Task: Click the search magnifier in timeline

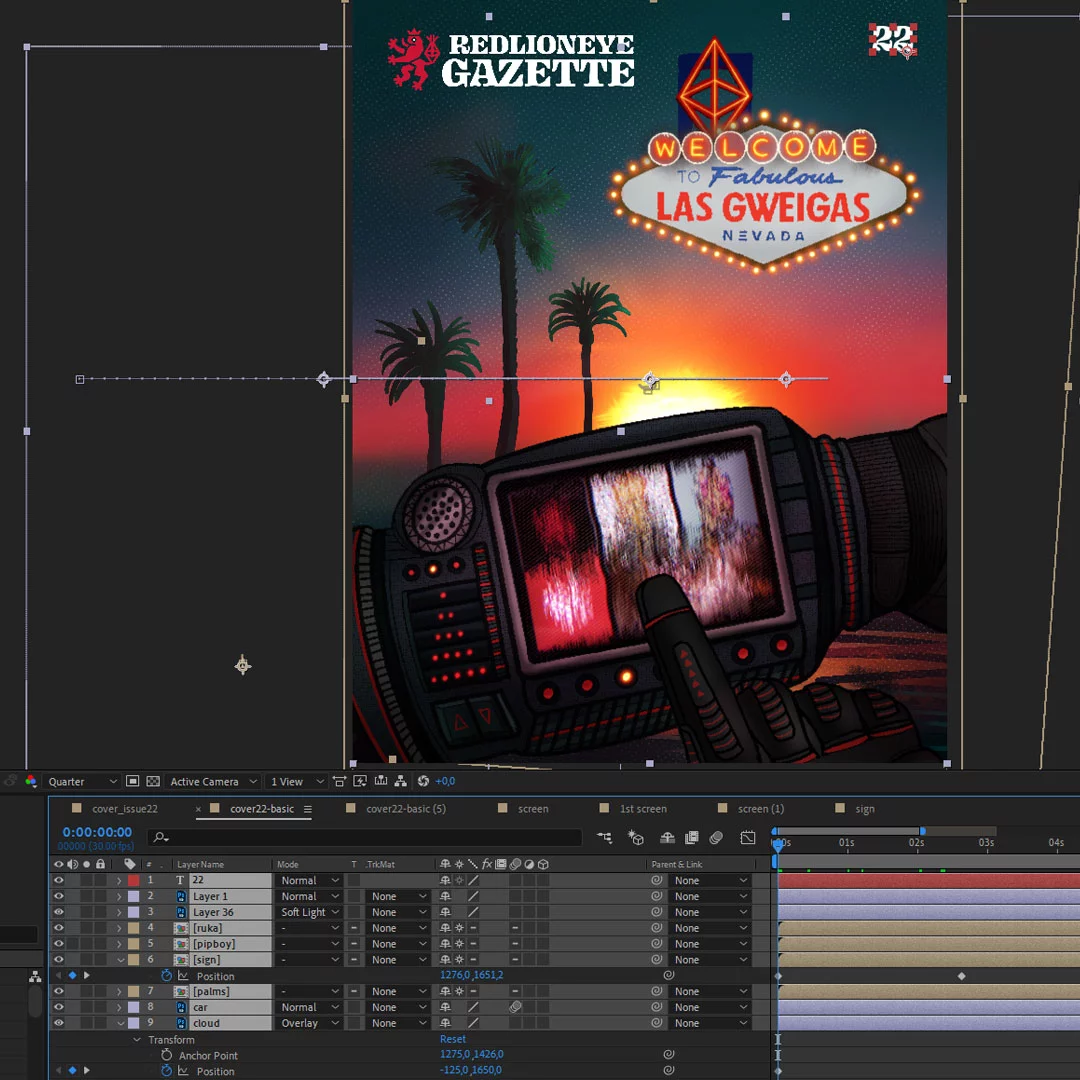Action: point(161,838)
